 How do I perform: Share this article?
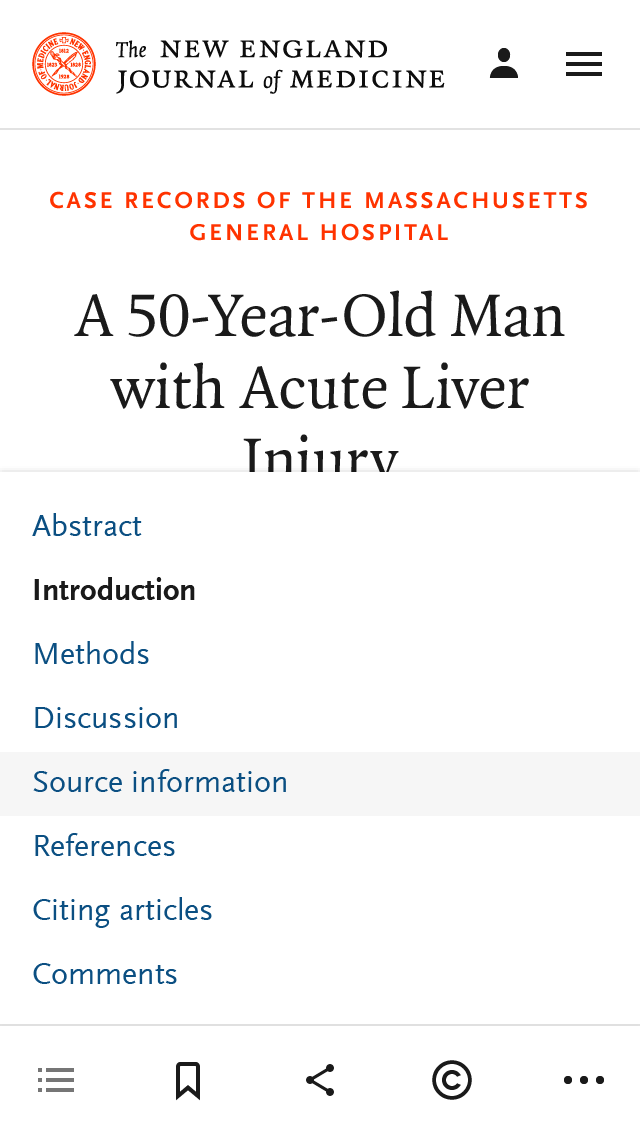point(320,1080)
